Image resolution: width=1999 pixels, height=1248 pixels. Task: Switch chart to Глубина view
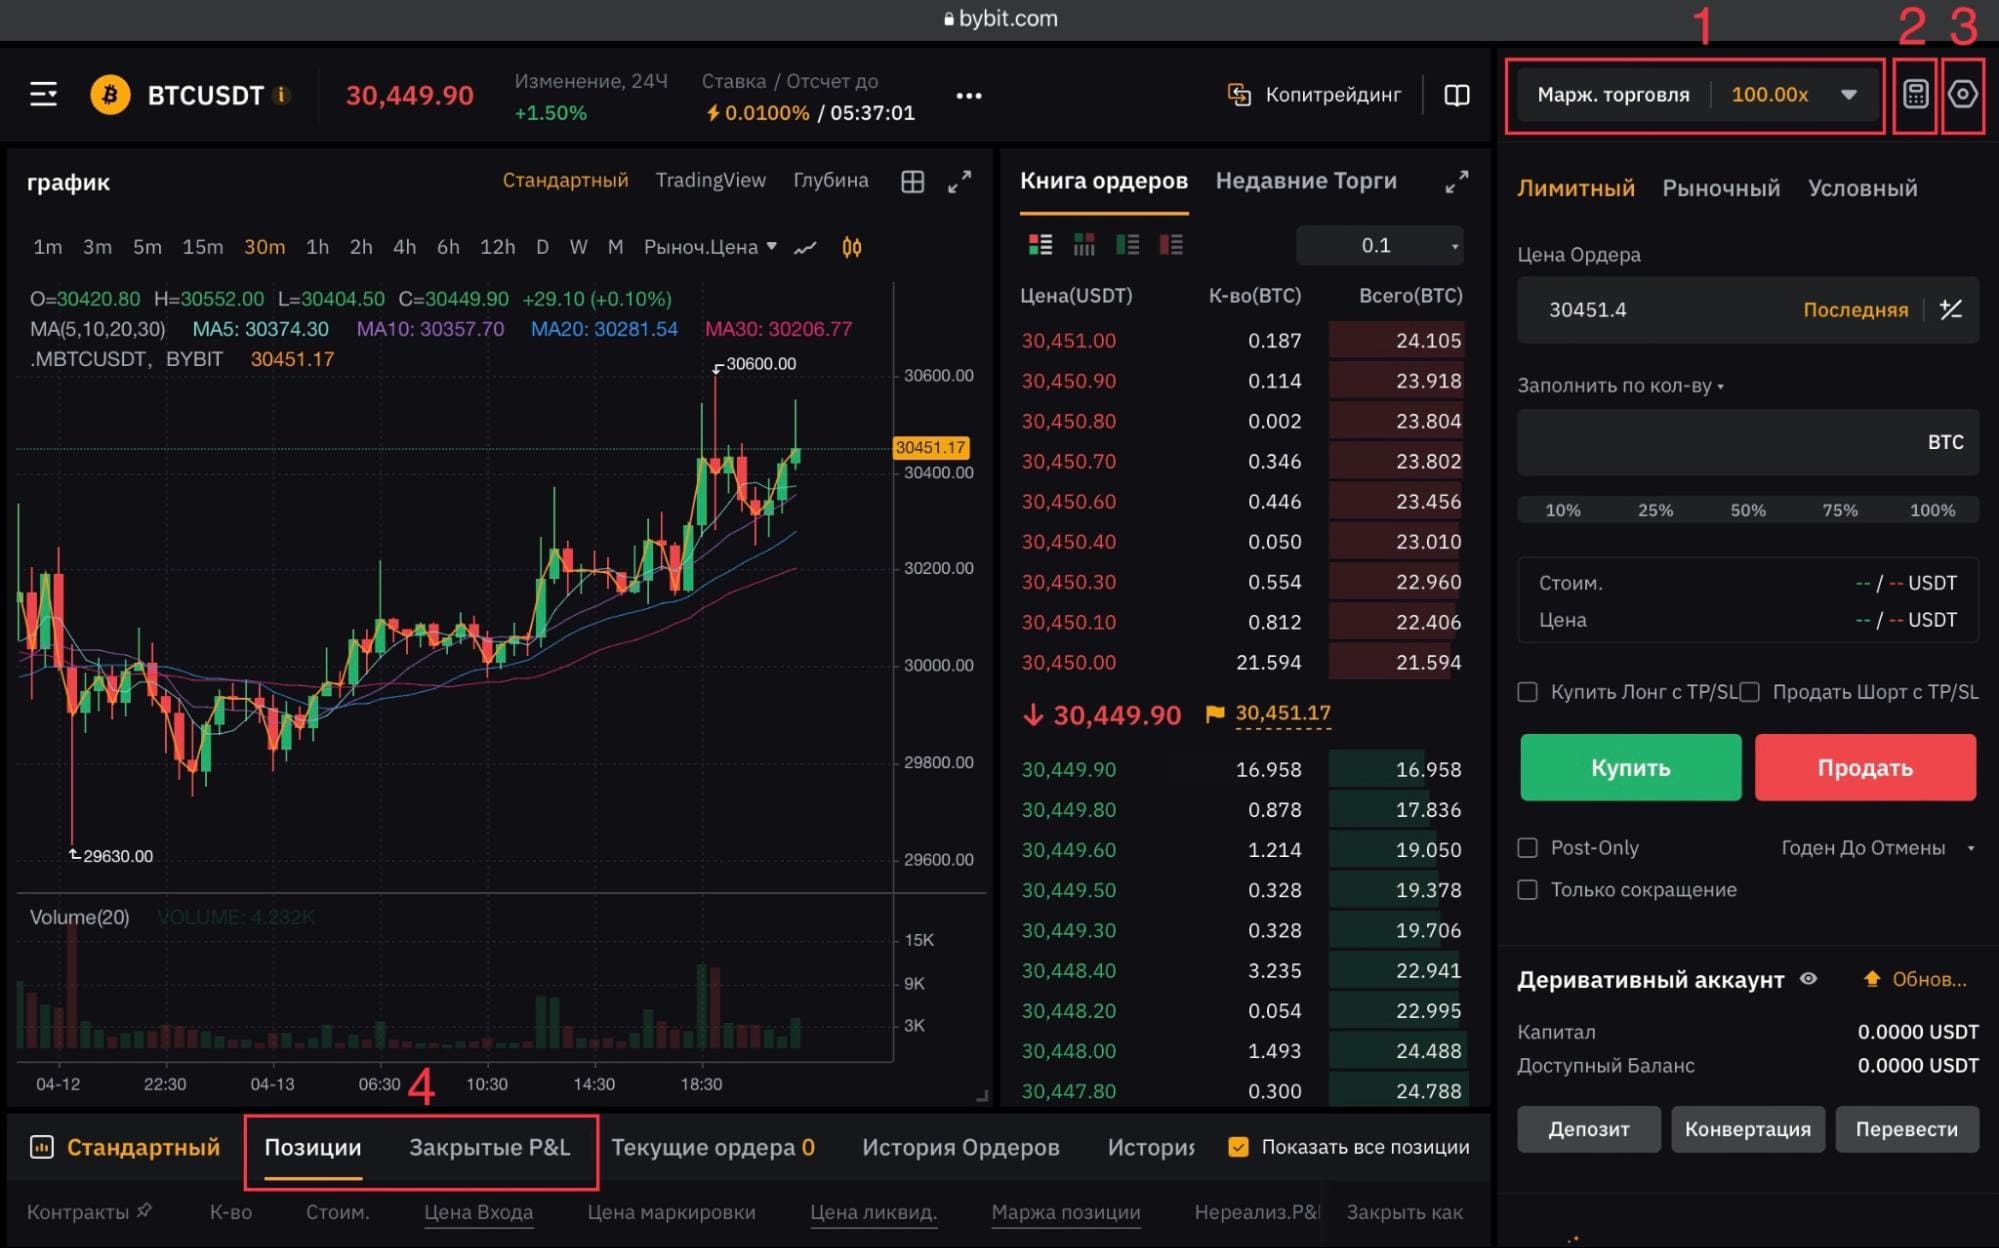(x=830, y=181)
